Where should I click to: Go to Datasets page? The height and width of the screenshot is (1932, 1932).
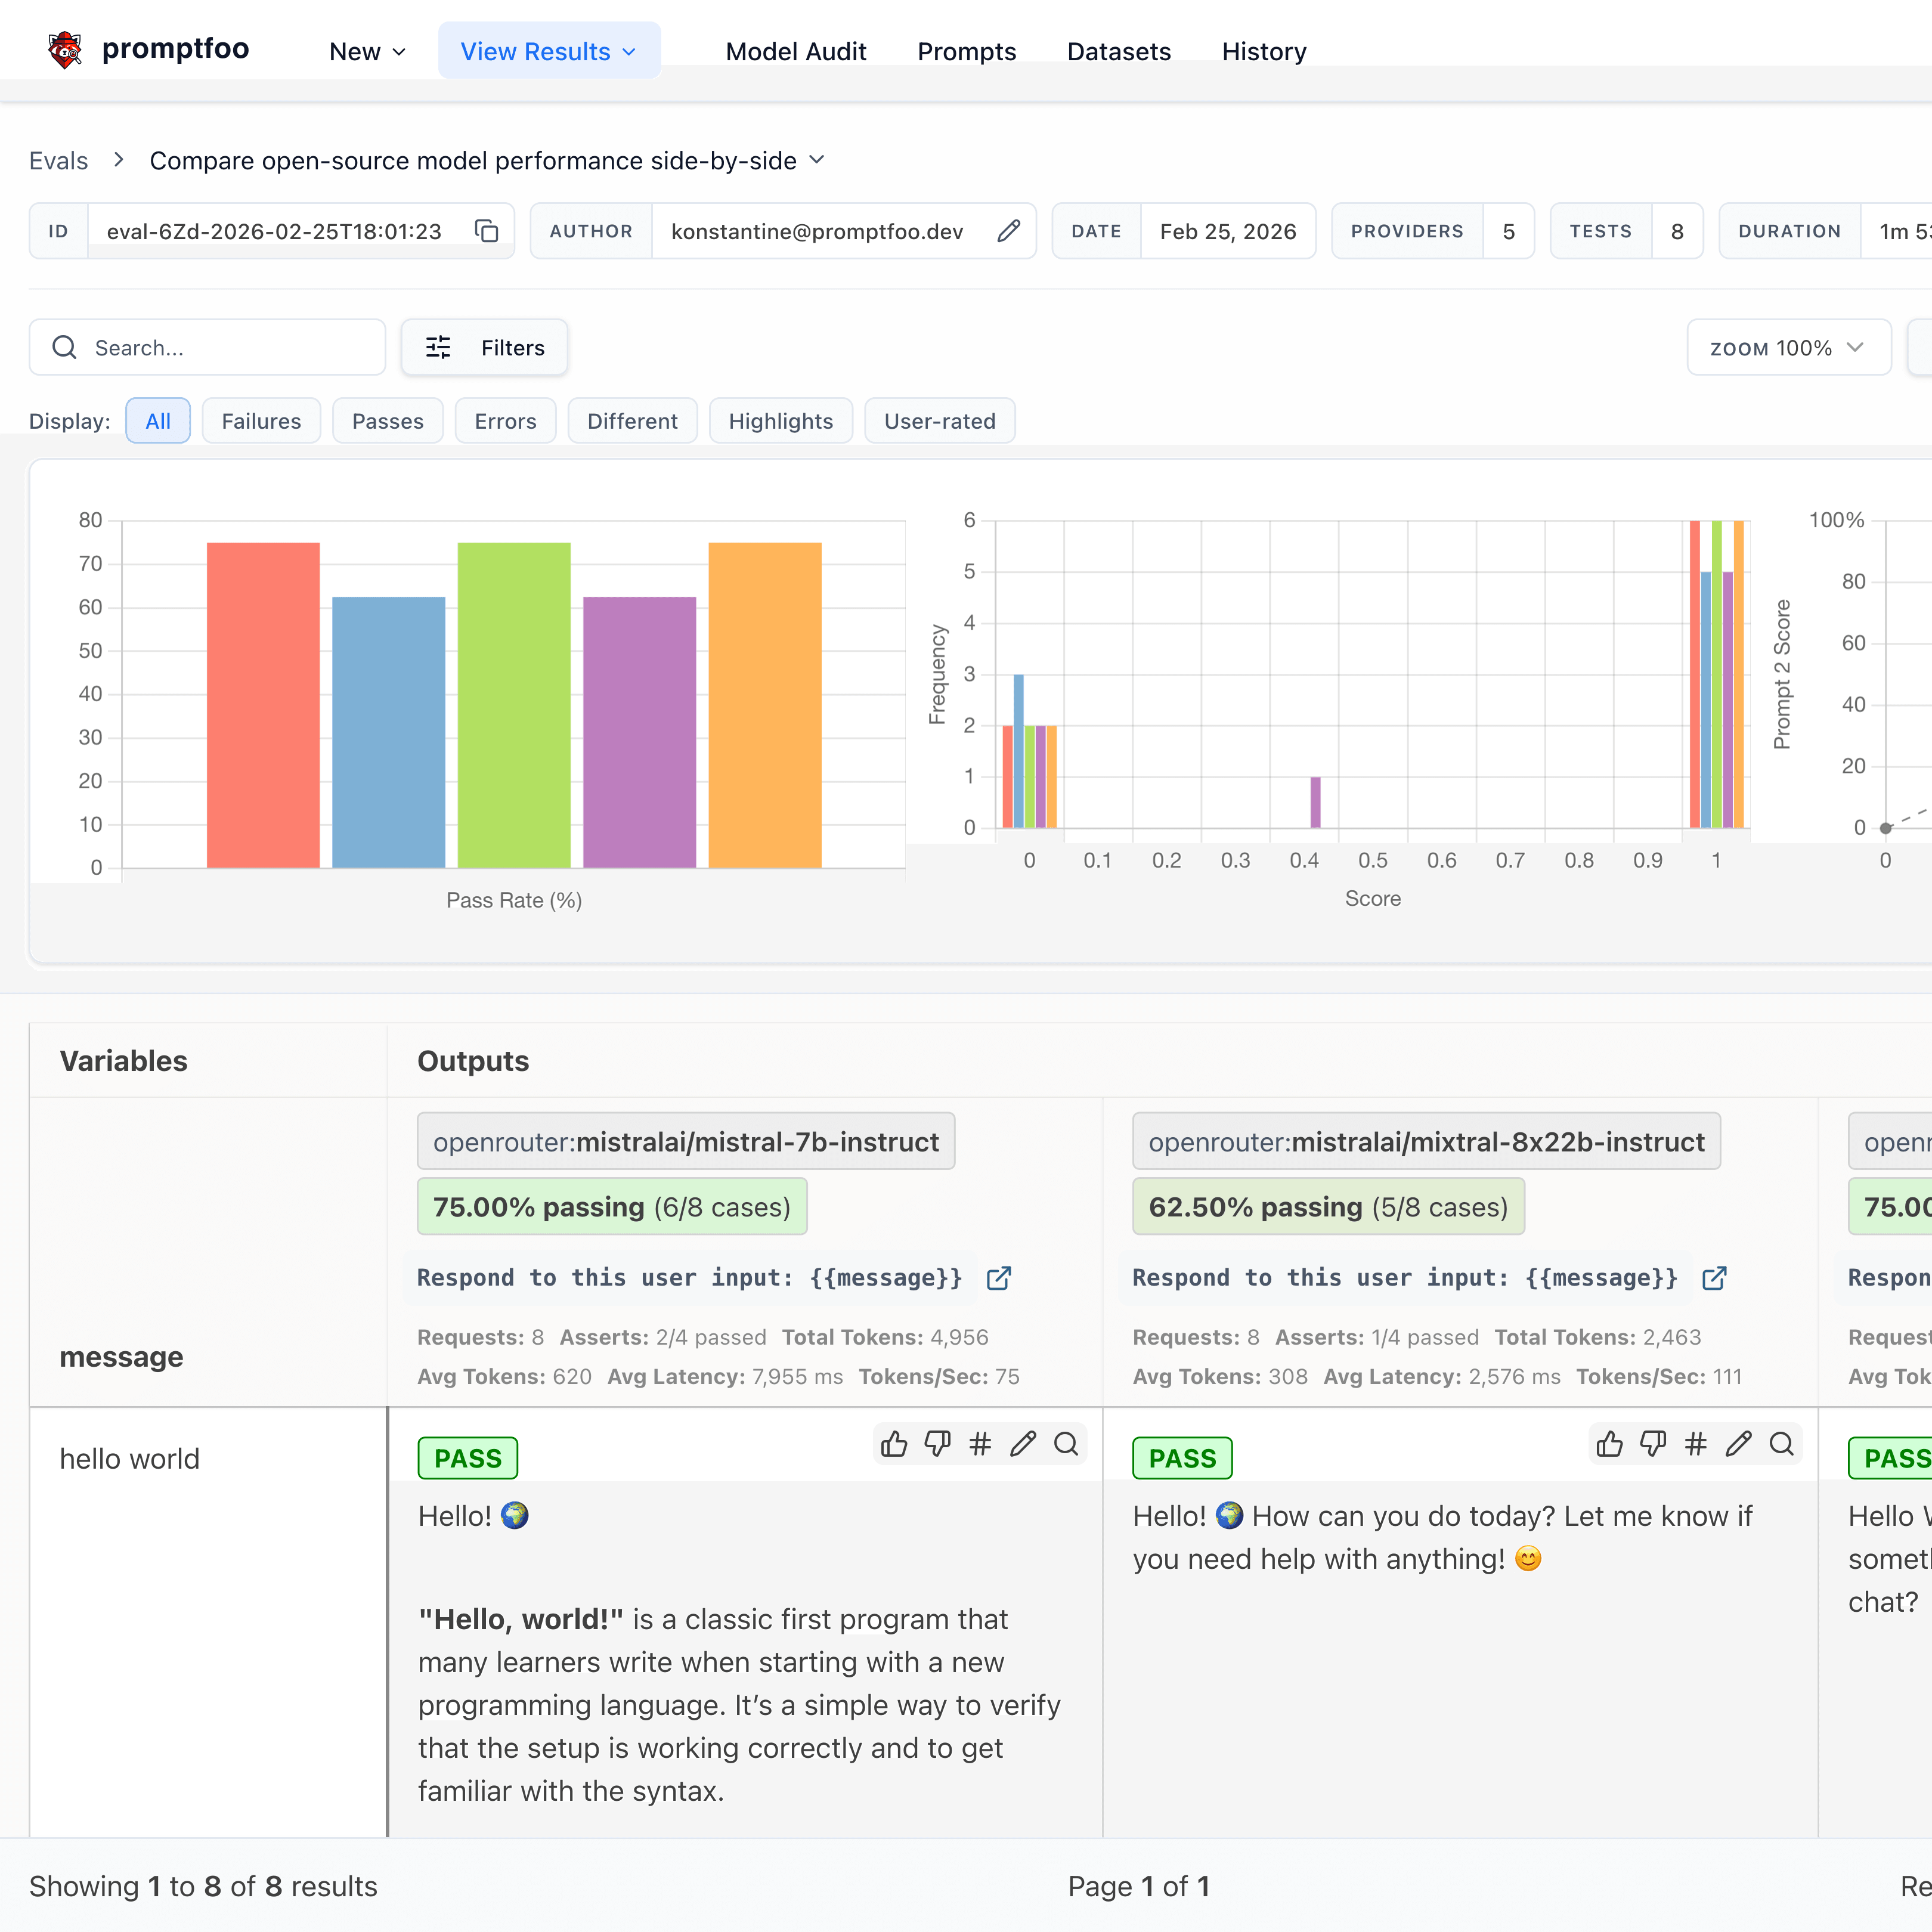[x=1119, y=51]
